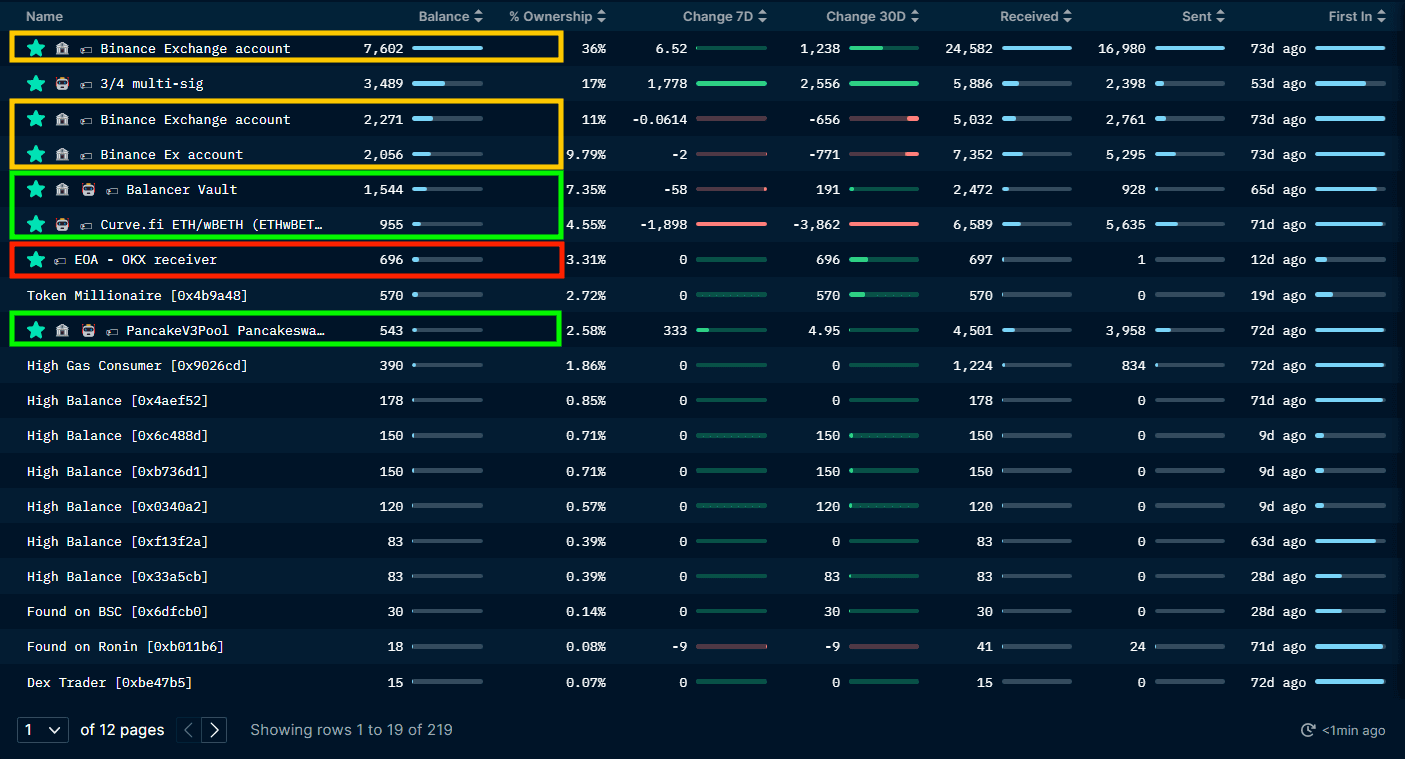Click the balance bar for the 7,602 Binance row
The width and height of the screenshot is (1405, 759).
click(447, 48)
